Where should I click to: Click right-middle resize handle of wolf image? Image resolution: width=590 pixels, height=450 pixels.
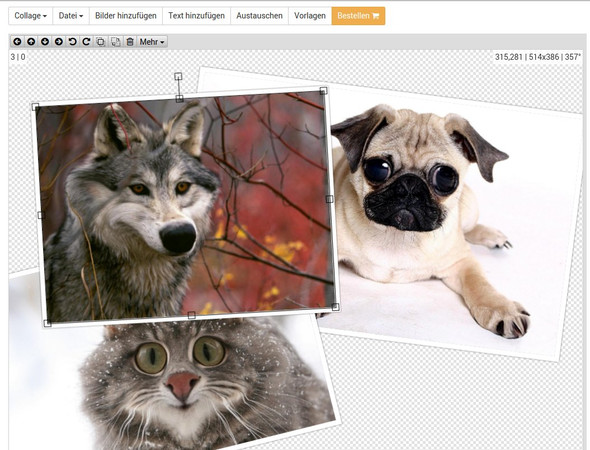click(329, 199)
